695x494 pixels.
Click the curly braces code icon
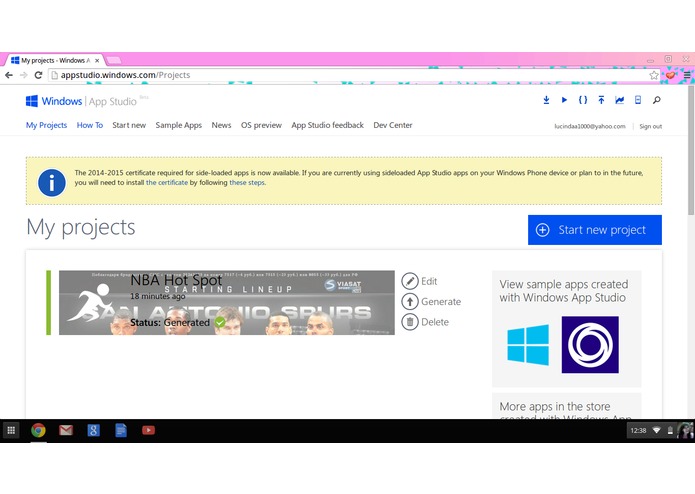tap(583, 100)
